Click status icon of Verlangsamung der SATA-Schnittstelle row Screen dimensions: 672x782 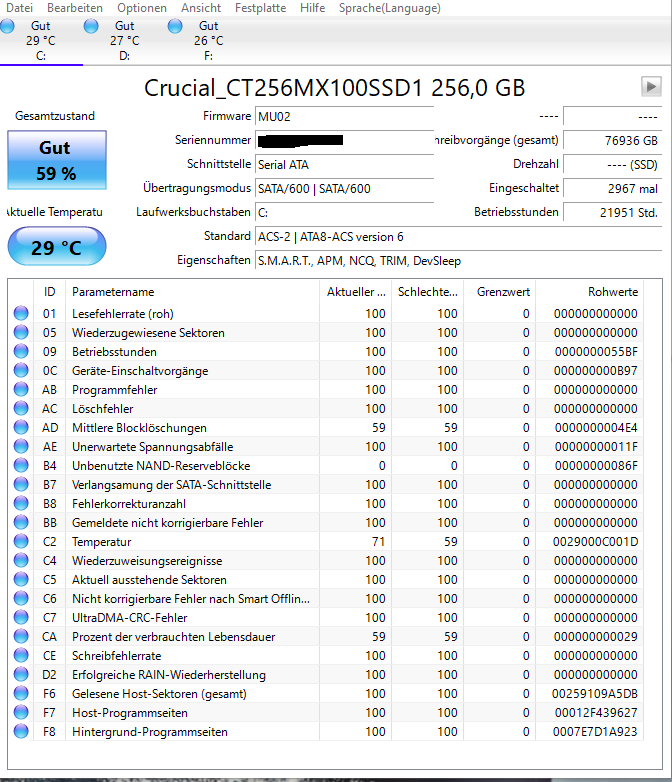pyautogui.click(x=21, y=484)
